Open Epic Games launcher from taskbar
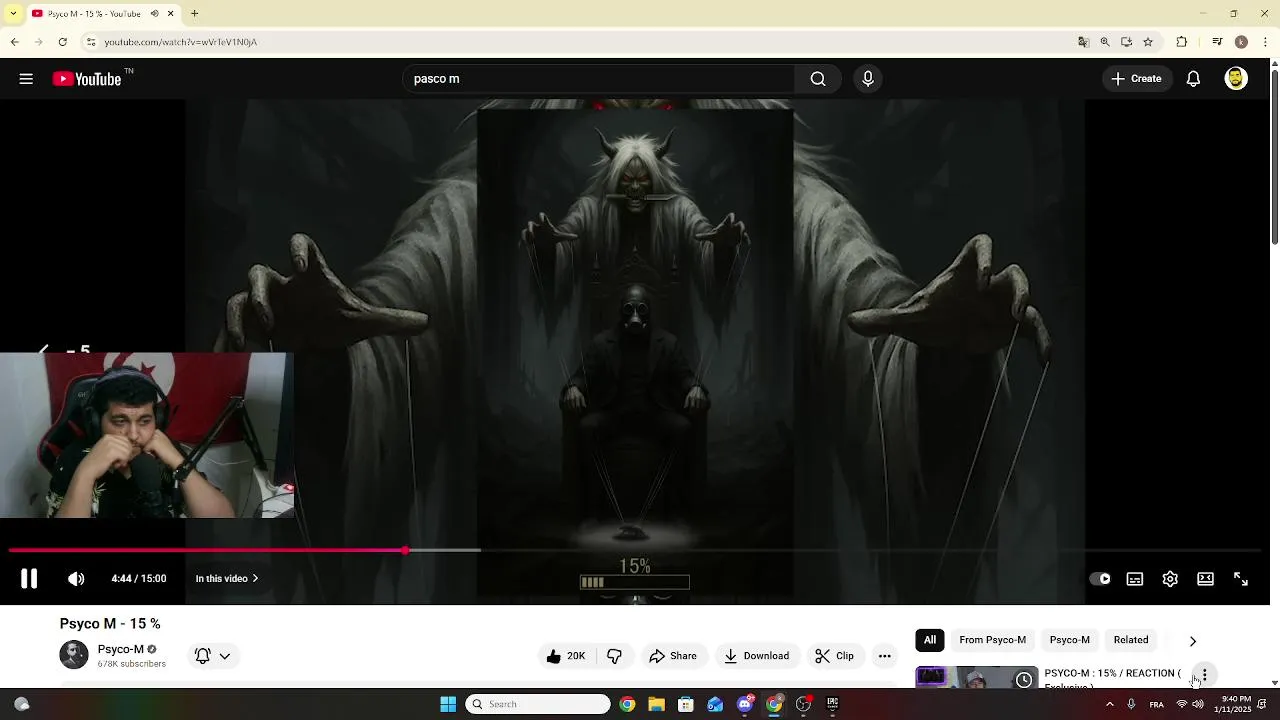1280x720 pixels. coord(832,704)
